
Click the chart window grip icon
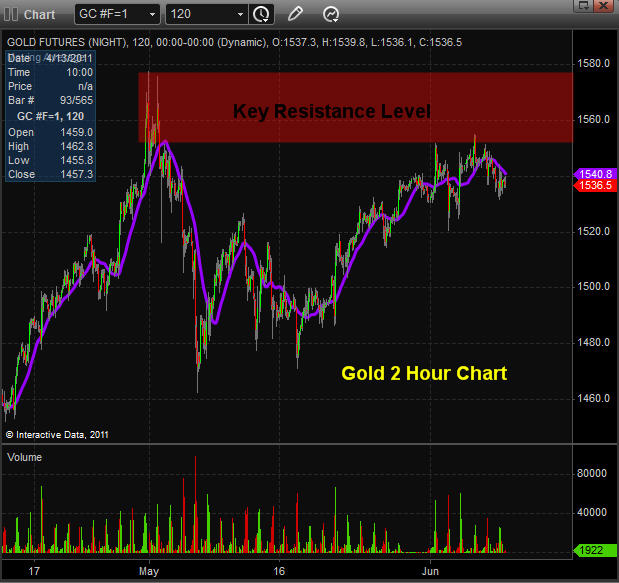(12, 14)
